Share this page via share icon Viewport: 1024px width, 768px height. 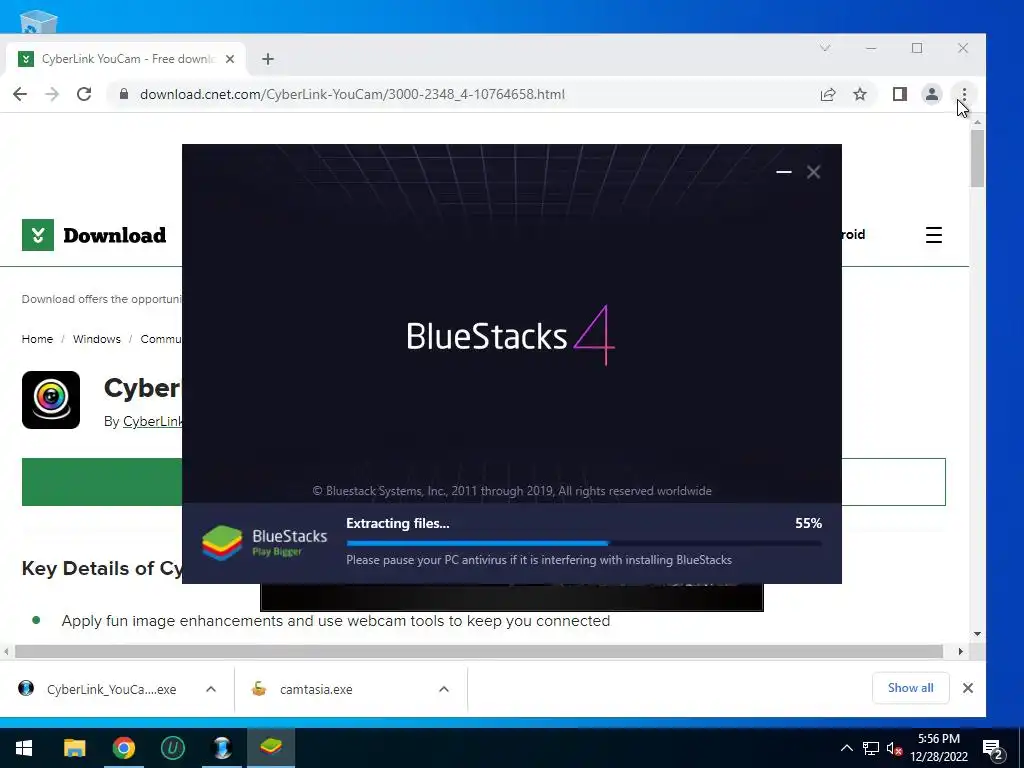pos(828,94)
